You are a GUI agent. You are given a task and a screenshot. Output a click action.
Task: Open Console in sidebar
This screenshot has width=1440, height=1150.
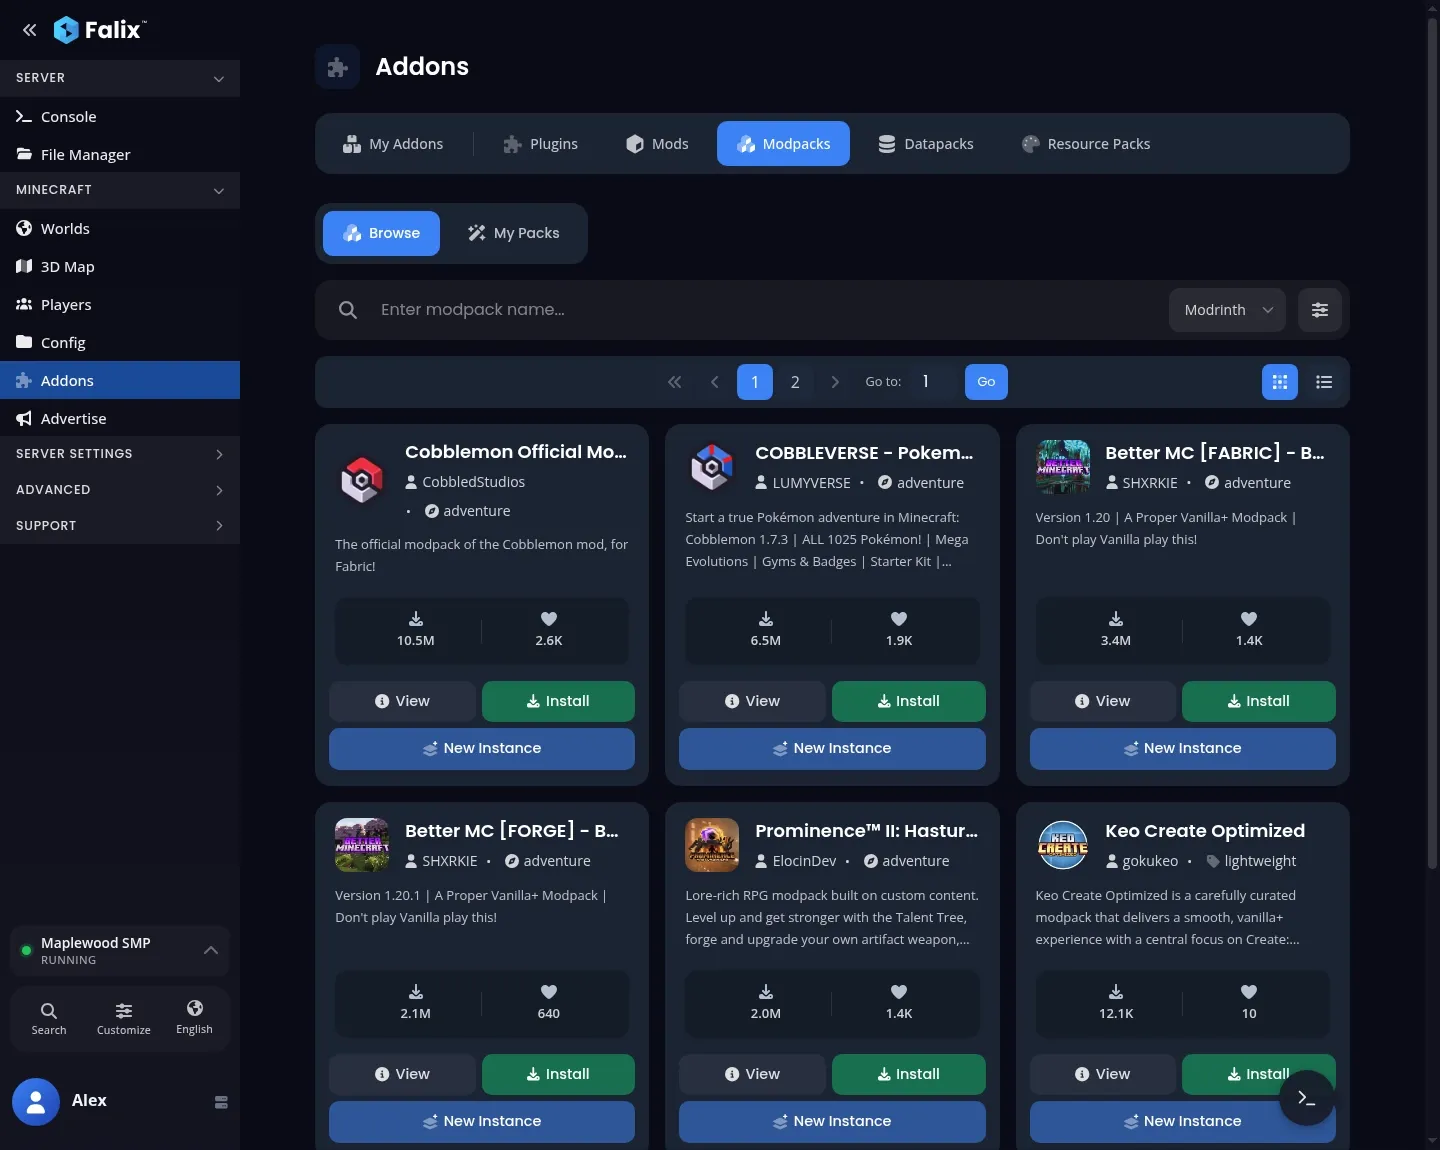coord(120,116)
